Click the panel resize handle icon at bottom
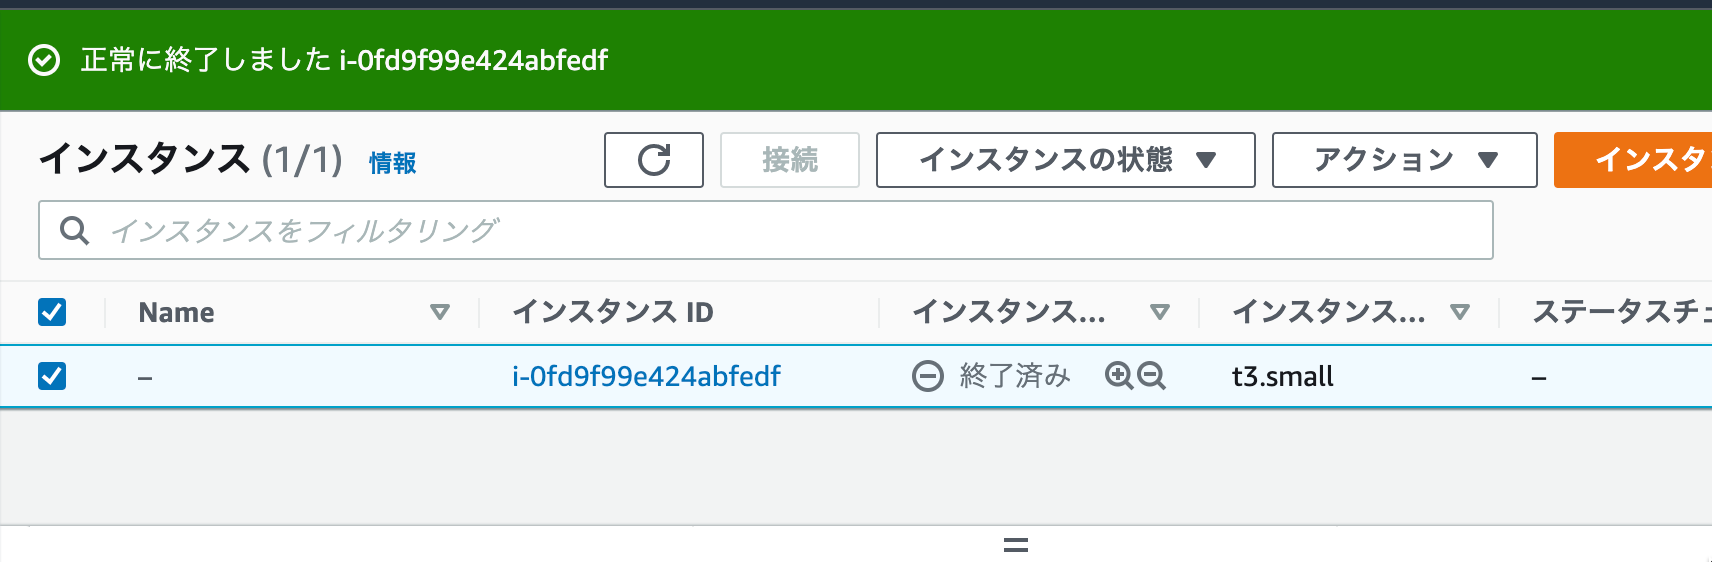1712x562 pixels. point(1016,545)
